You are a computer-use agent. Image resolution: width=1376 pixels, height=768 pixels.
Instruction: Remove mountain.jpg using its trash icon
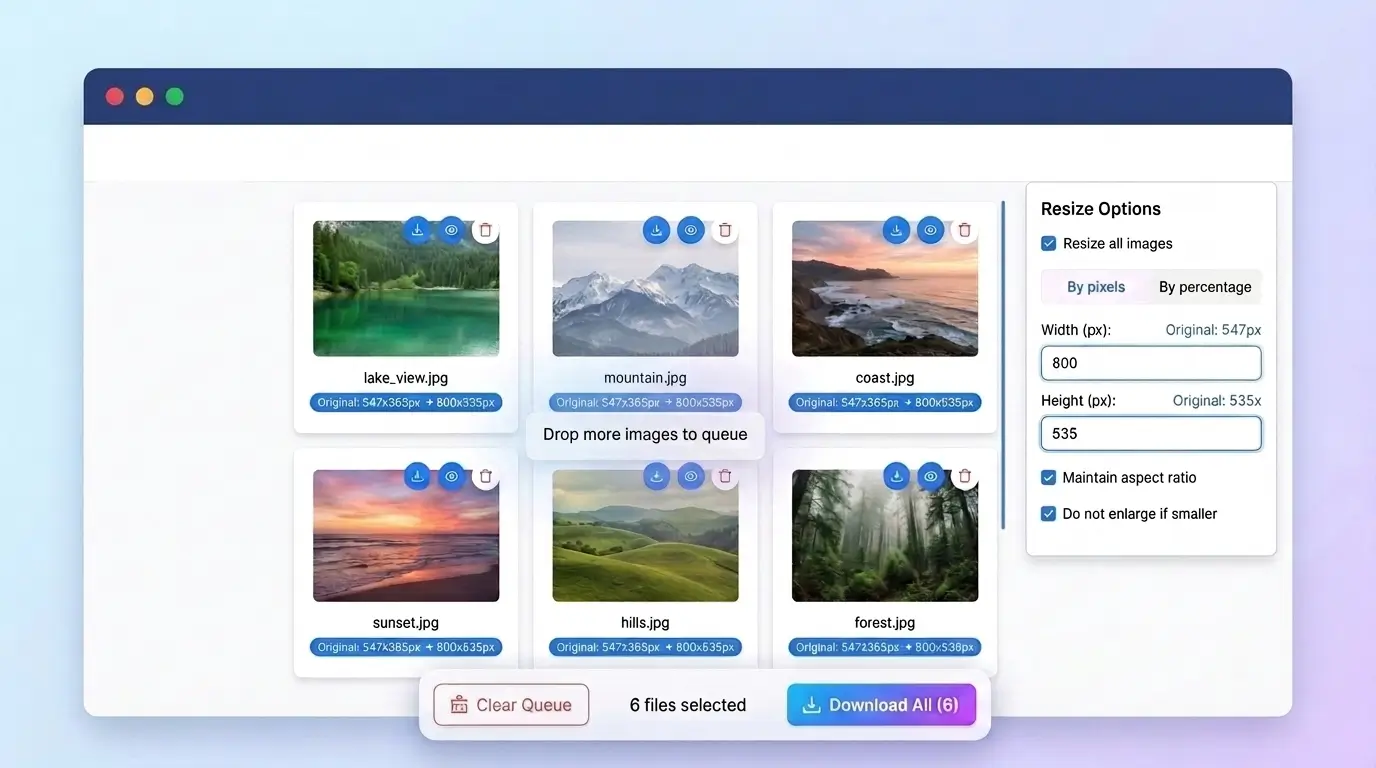click(725, 230)
